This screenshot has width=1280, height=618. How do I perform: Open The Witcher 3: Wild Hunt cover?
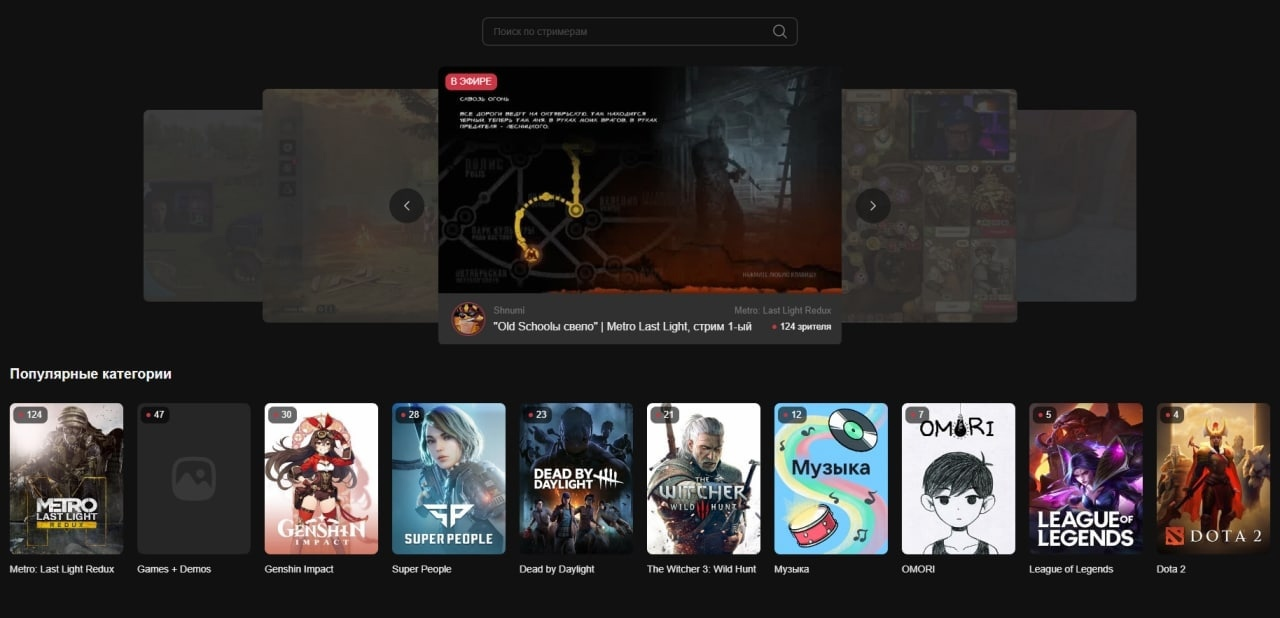704,479
